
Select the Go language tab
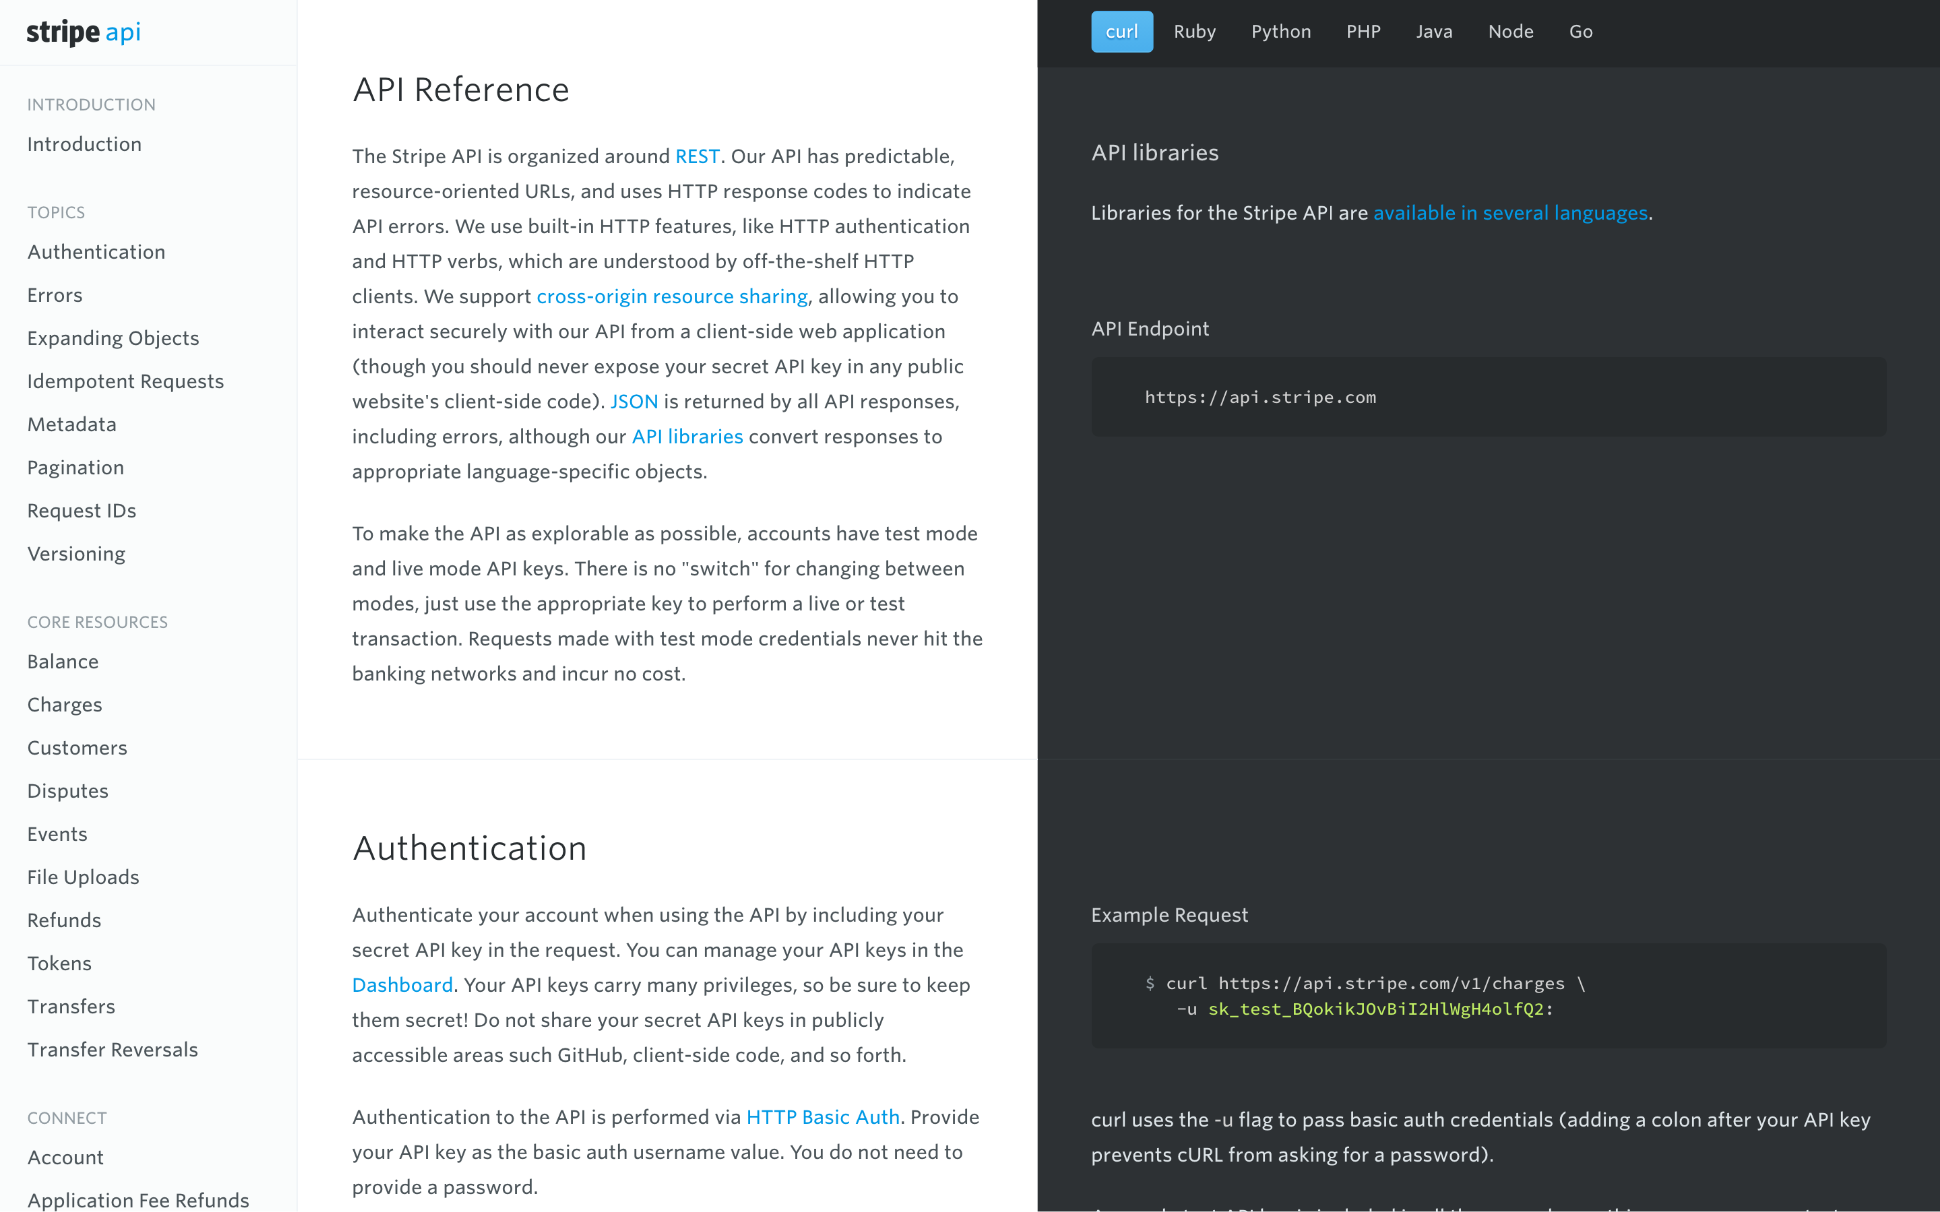[x=1580, y=31]
